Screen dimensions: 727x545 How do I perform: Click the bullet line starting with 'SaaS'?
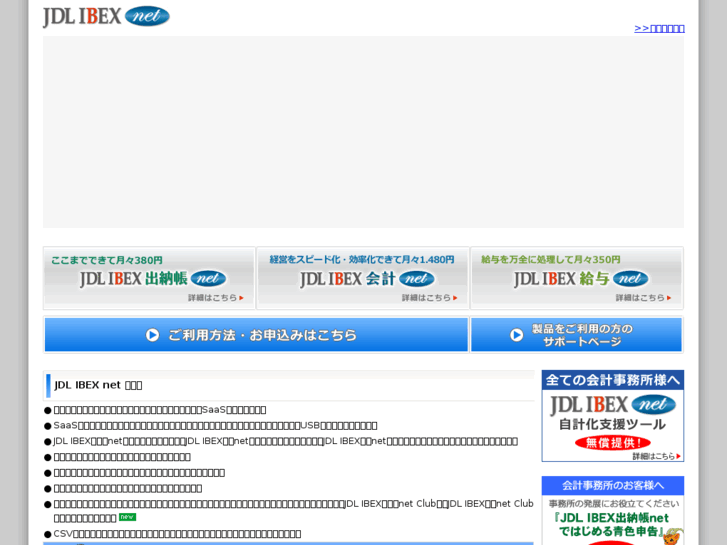[215, 425]
